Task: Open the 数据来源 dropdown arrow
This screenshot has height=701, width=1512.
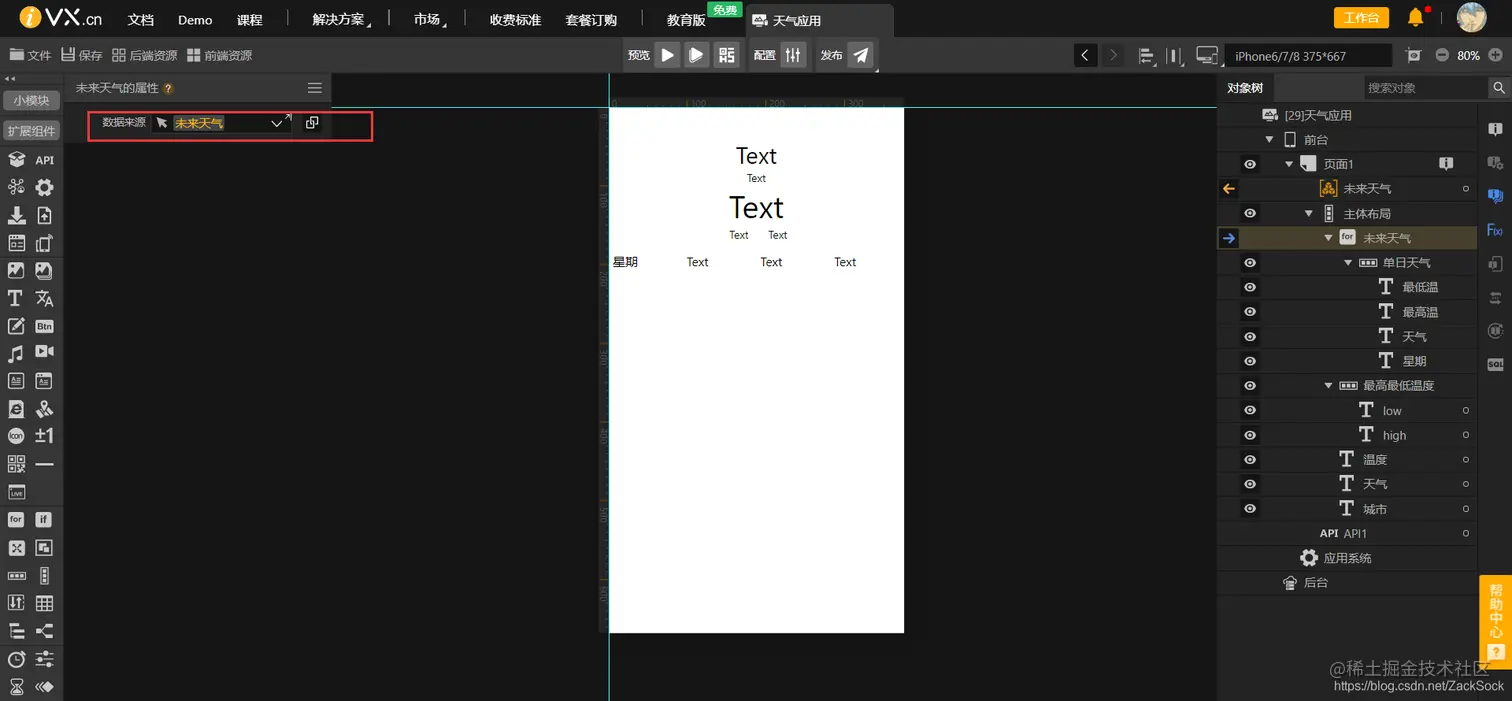Action: [277, 123]
